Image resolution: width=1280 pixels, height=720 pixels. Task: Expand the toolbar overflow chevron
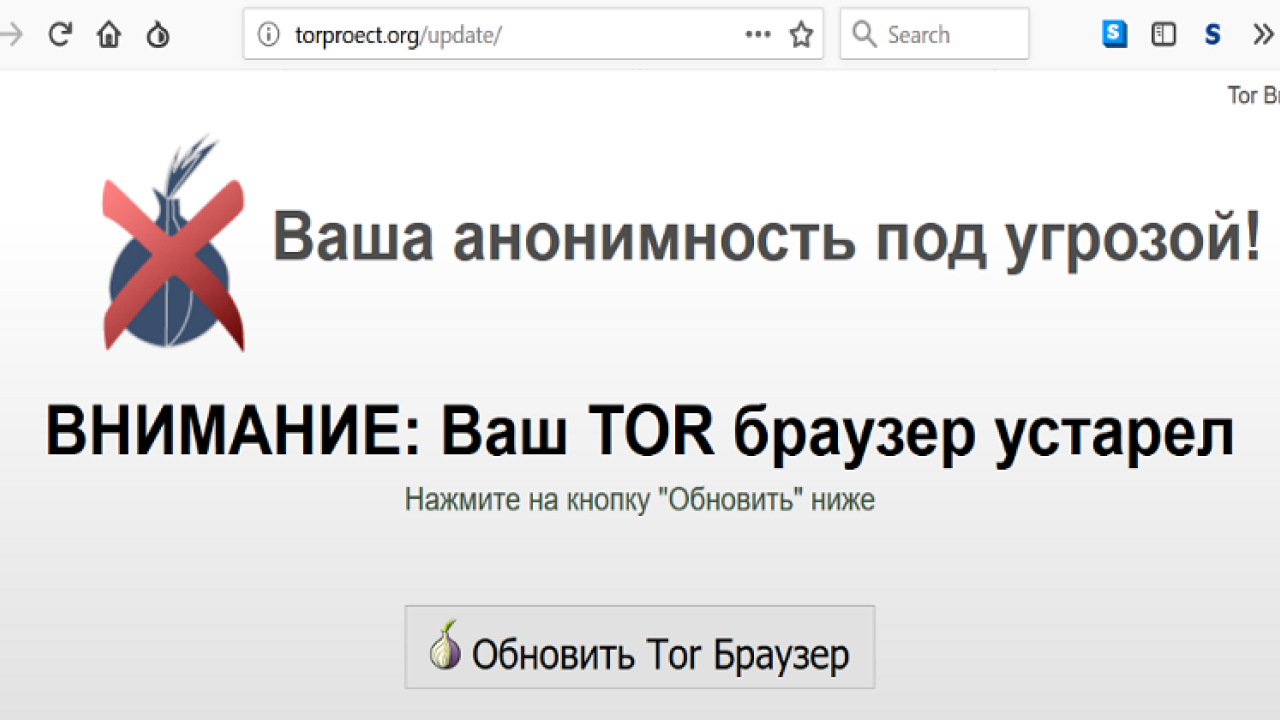1263,35
